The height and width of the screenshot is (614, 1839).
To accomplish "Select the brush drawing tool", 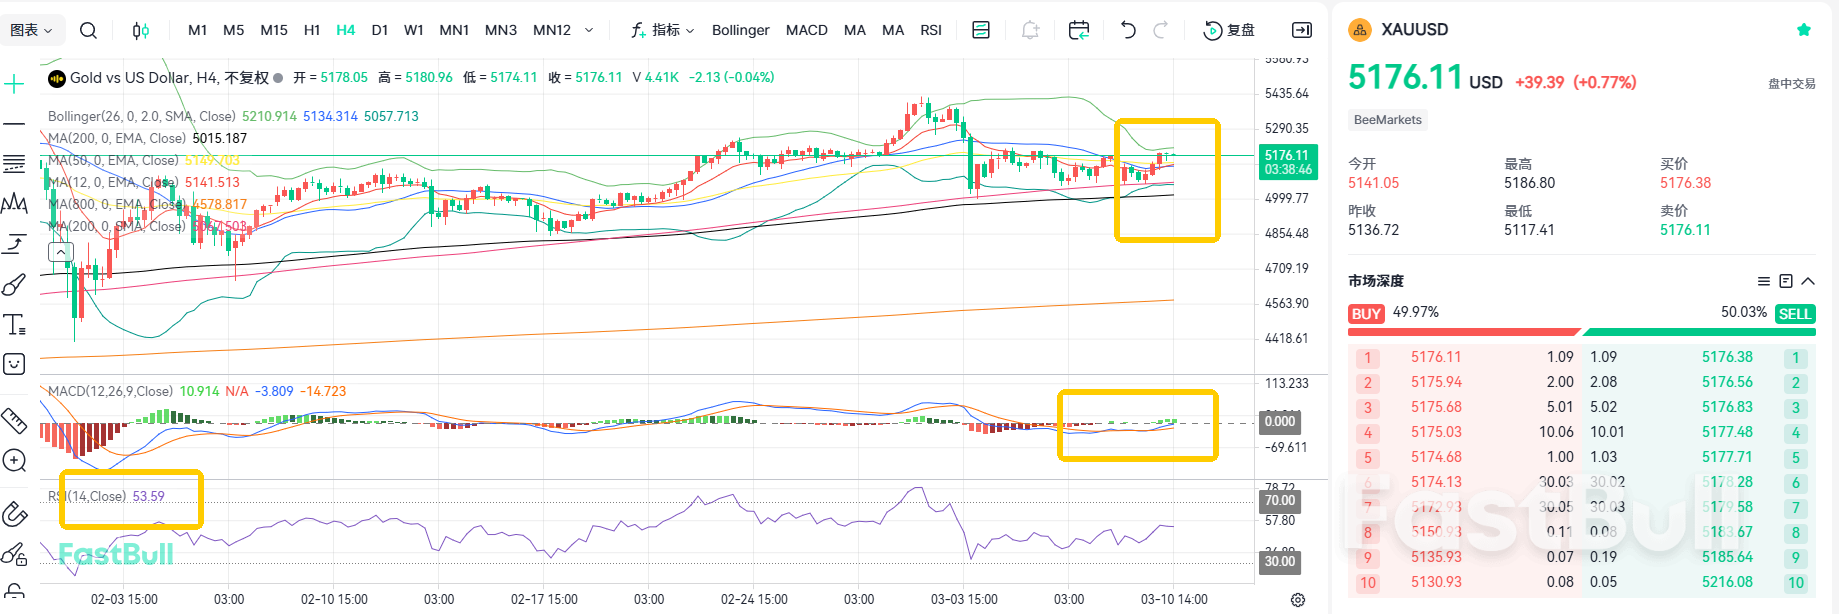I will click(x=14, y=285).
